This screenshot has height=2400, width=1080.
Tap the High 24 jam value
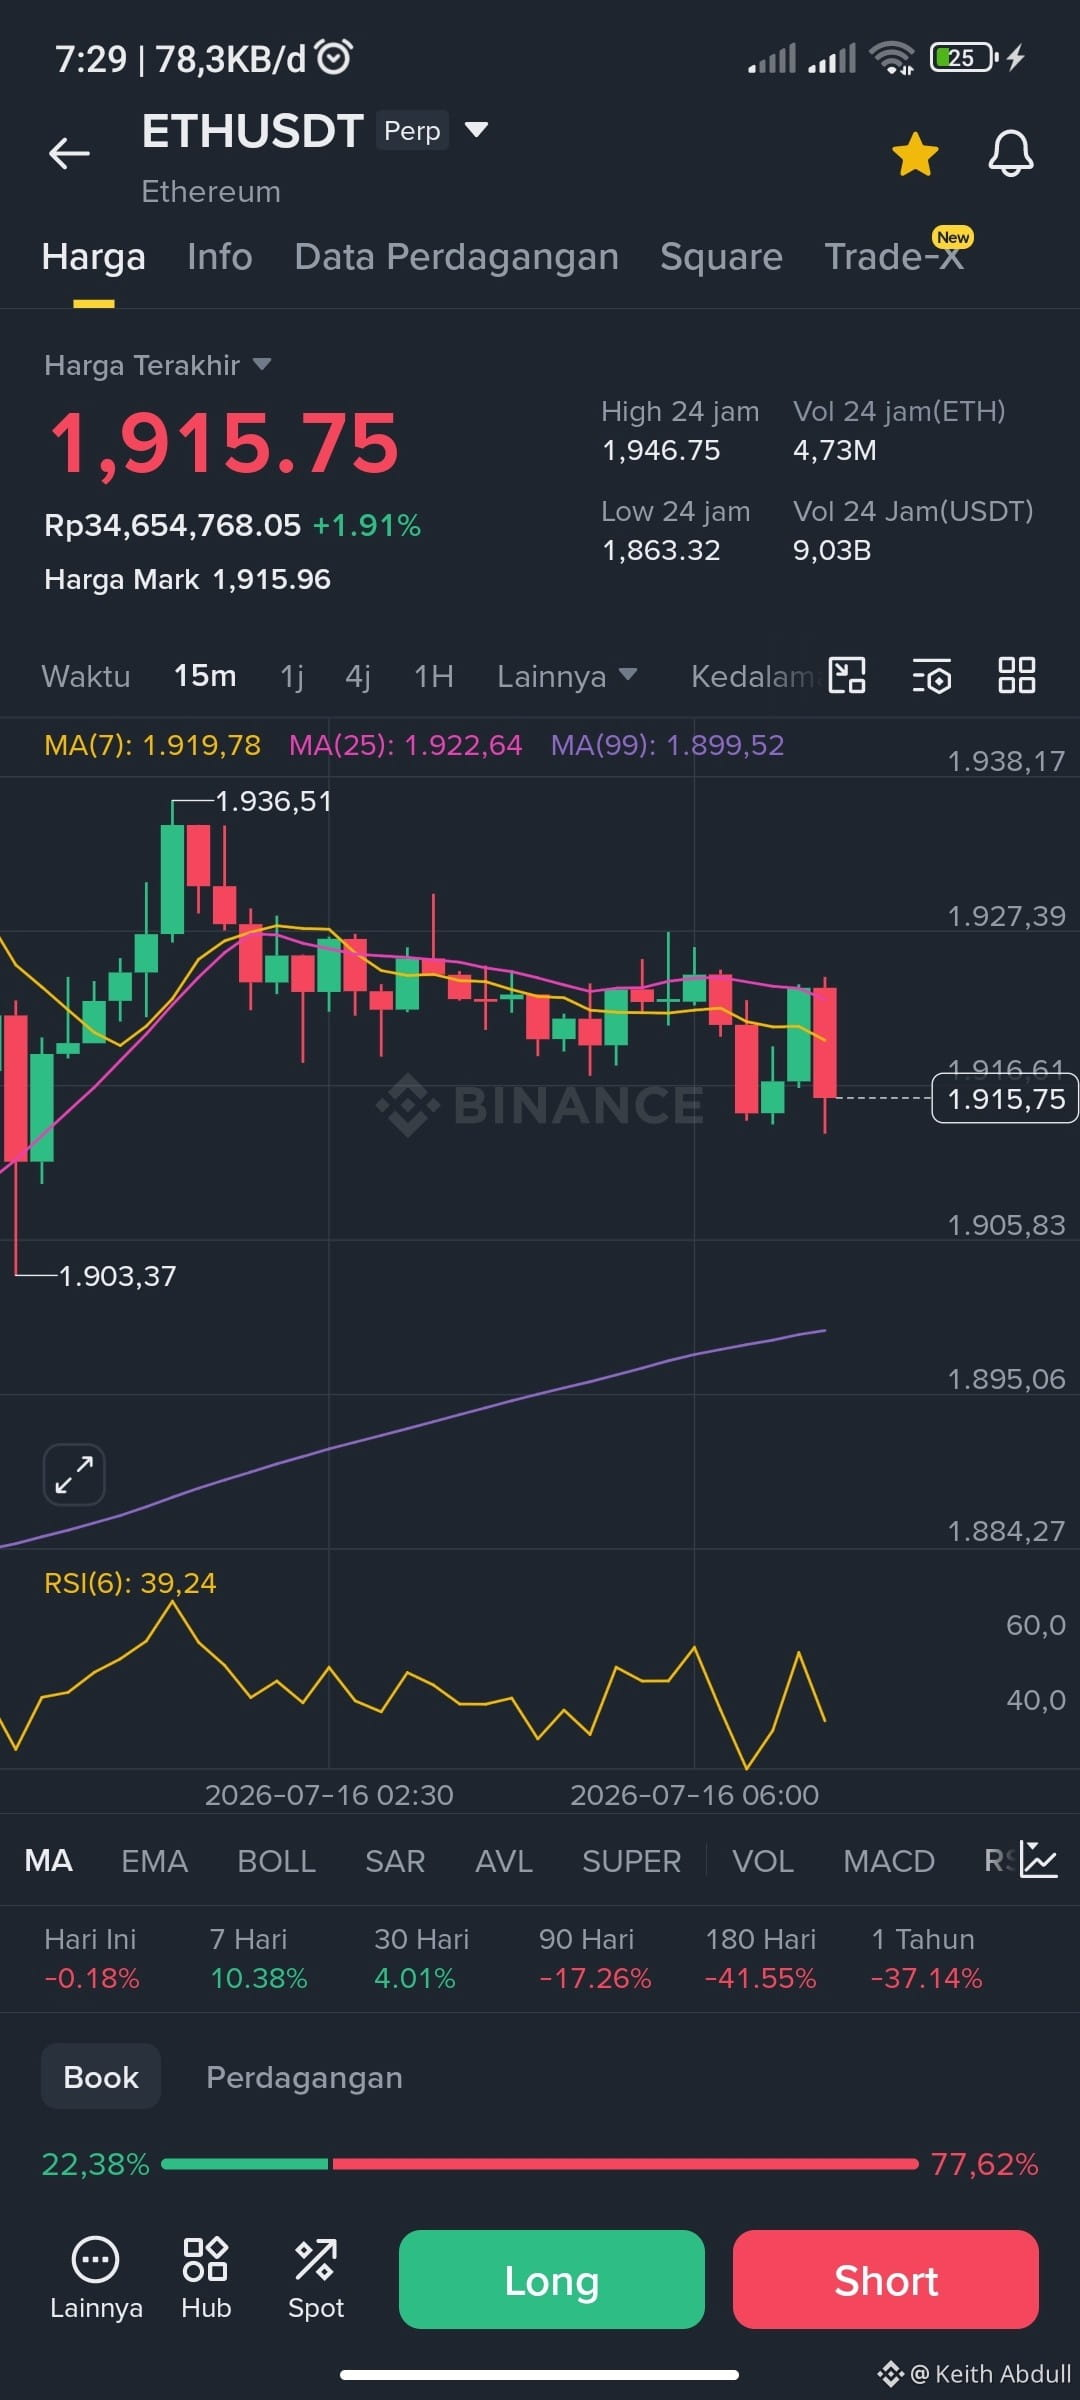(661, 450)
